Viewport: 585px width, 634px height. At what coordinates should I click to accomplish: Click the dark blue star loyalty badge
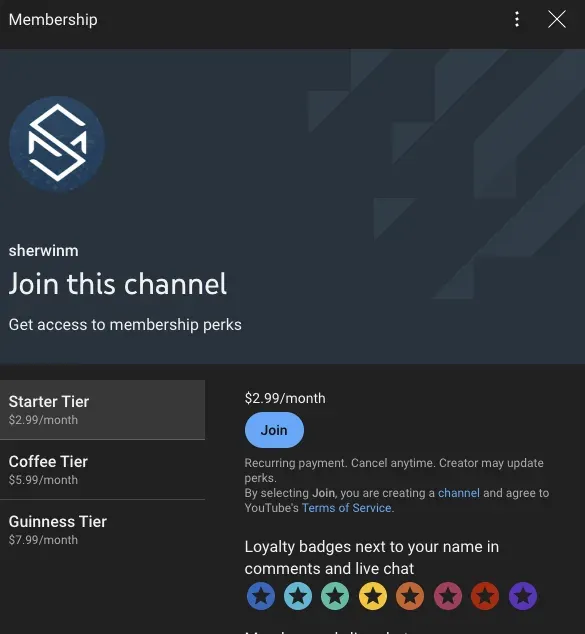(261, 596)
